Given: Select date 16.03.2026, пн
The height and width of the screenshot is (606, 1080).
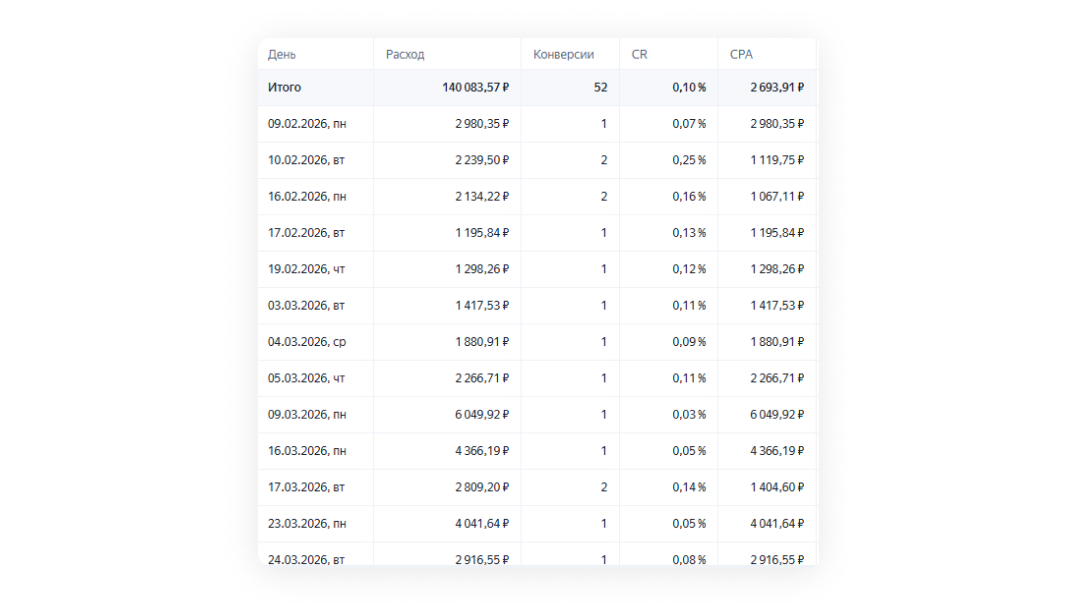Looking at the screenshot, I should (x=307, y=451).
